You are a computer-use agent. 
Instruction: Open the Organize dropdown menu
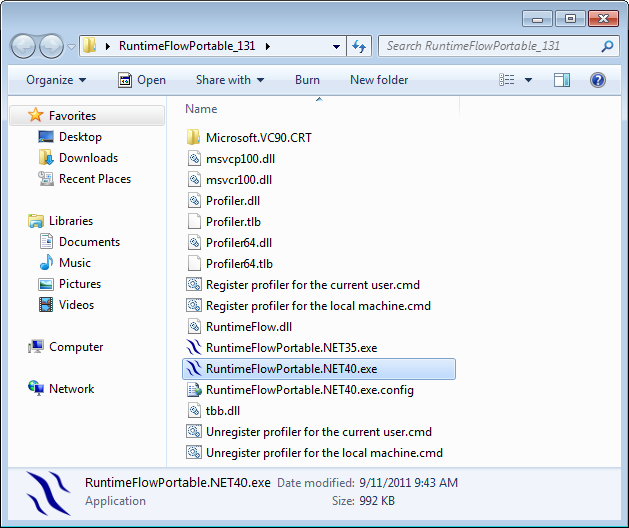coord(56,80)
